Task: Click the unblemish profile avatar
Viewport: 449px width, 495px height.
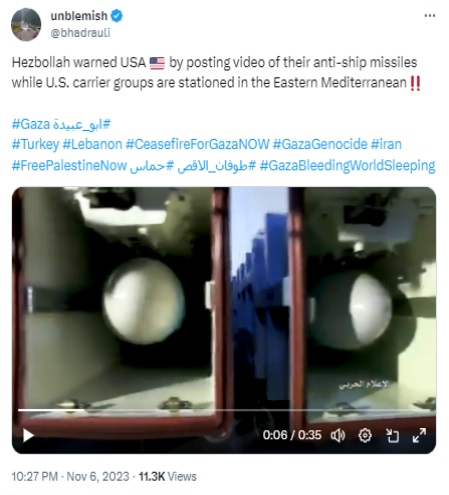Action: click(x=26, y=25)
